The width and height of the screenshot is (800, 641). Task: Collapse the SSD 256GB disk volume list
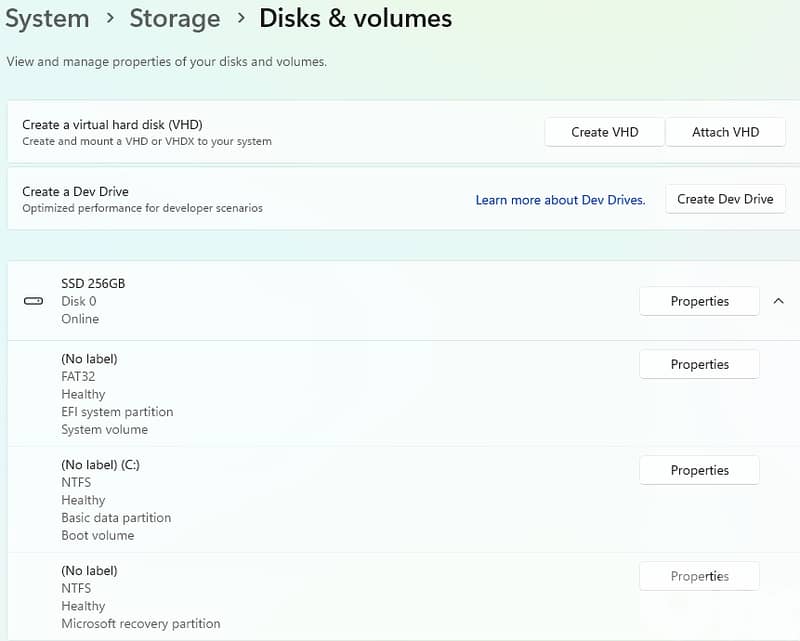pyautogui.click(x=778, y=301)
